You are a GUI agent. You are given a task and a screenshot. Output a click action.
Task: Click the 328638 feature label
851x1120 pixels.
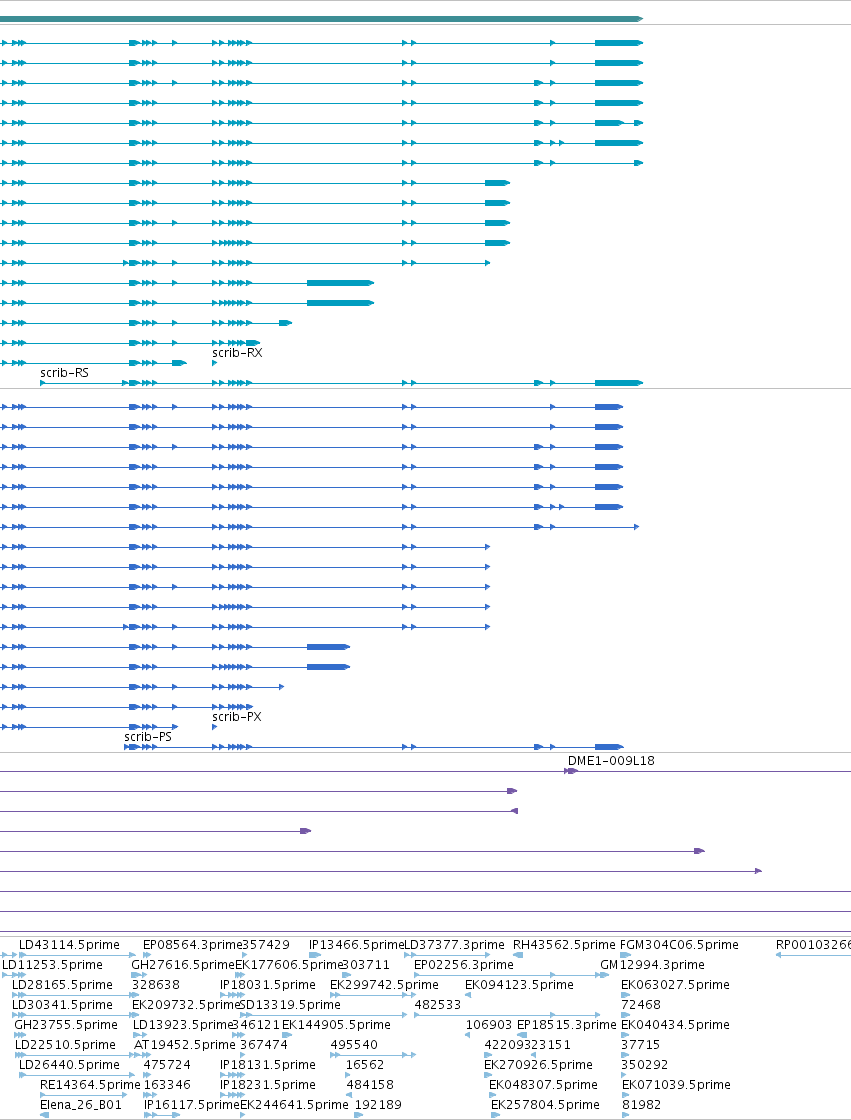[x=156, y=985]
